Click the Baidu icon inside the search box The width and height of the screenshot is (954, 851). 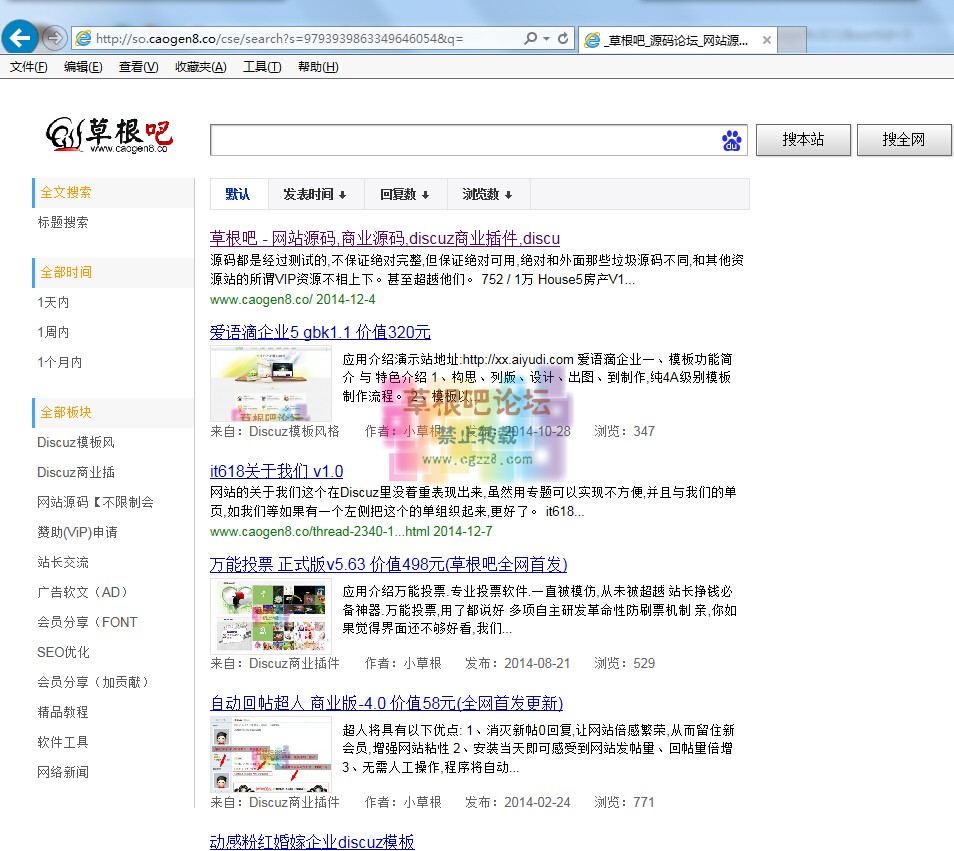tap(731, 141)
